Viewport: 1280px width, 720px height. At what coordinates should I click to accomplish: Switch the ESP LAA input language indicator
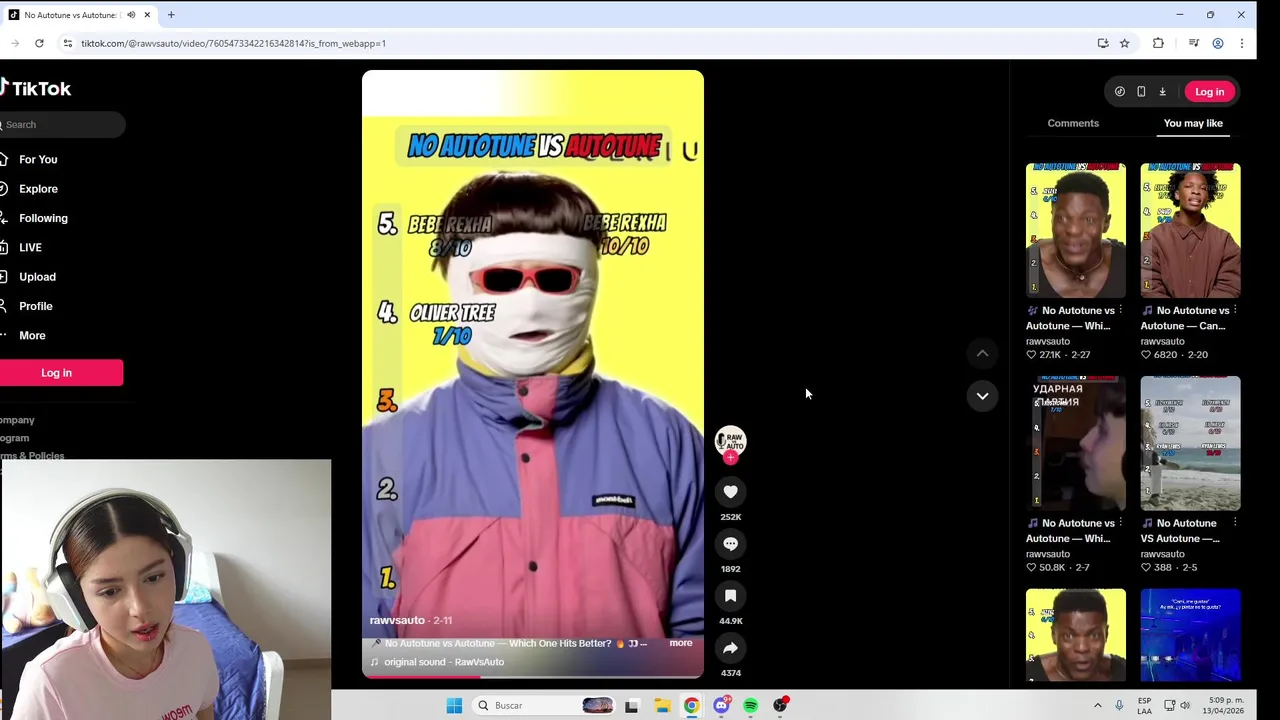1145,705
